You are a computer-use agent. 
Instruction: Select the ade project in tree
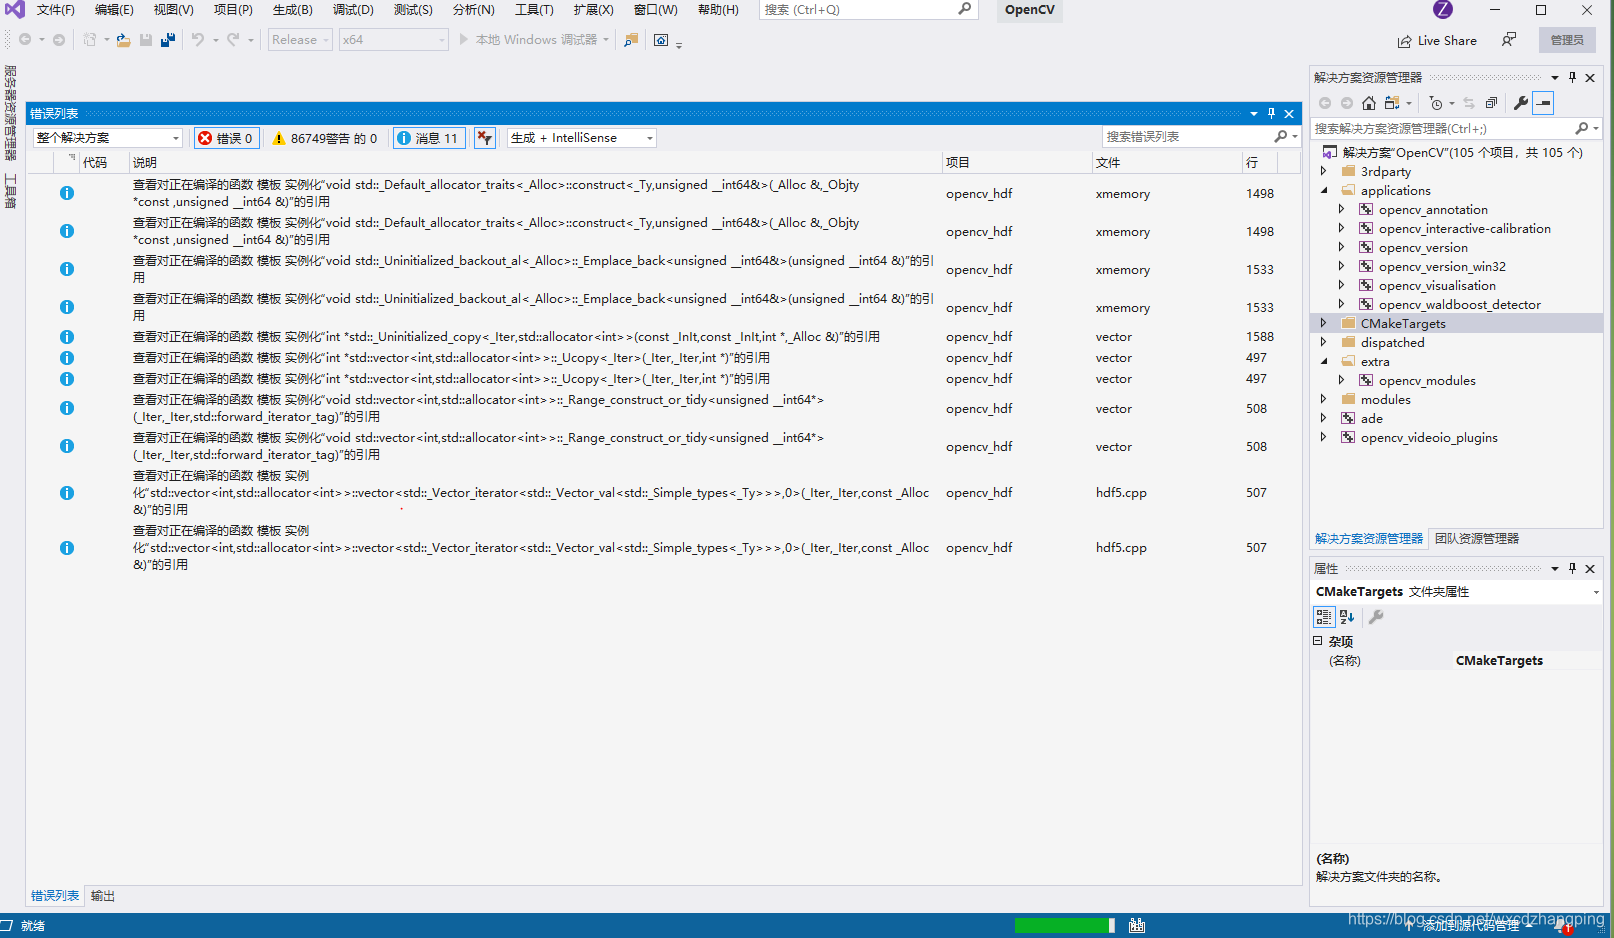click(x=1371, y=418)
